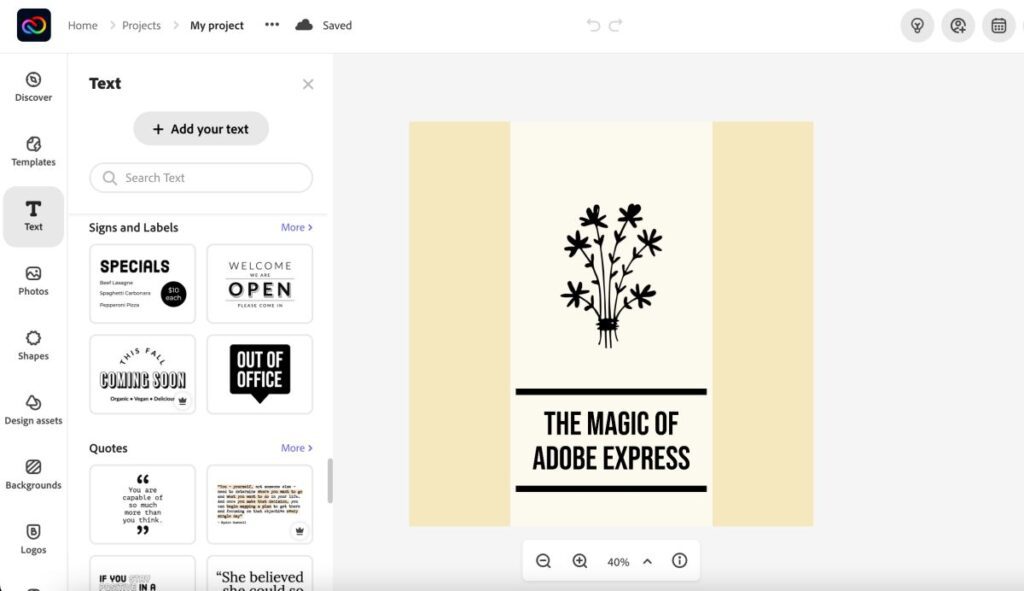1024x591 pixels.
Task: Select the OUT OF OFFICE template thumbnail
Action: coord(259,374)
